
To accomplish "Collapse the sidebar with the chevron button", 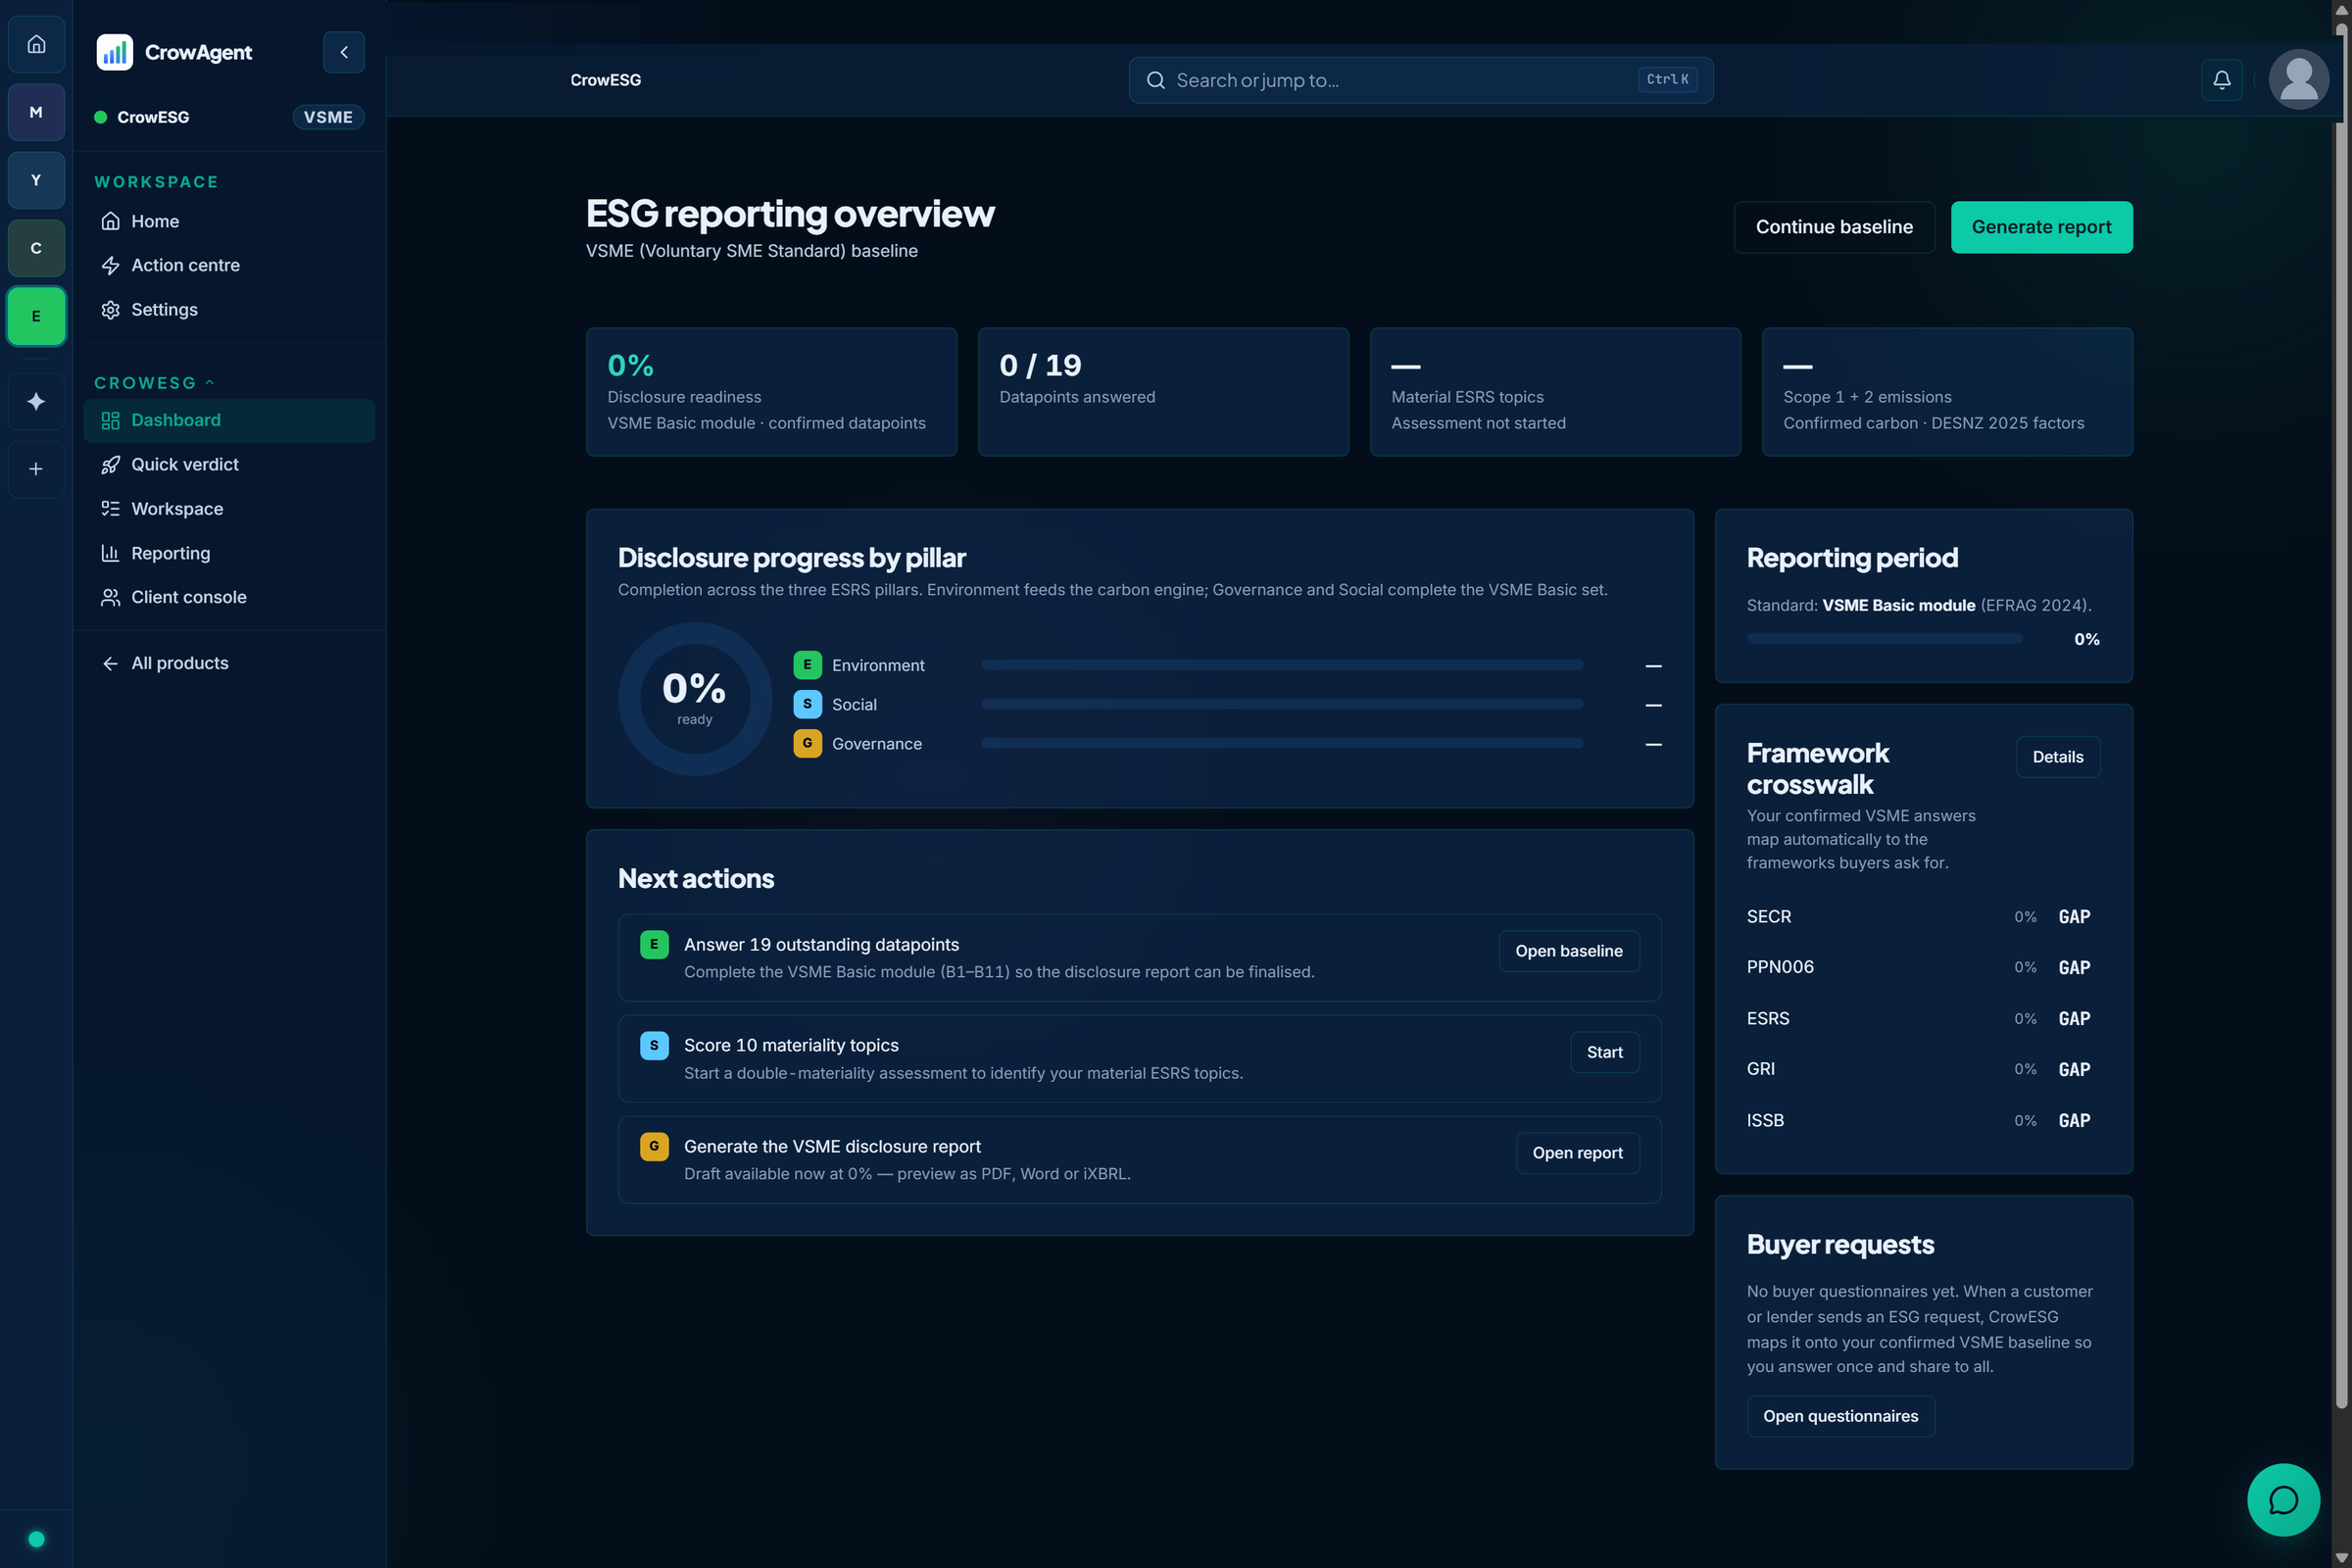I will [344, 52].
